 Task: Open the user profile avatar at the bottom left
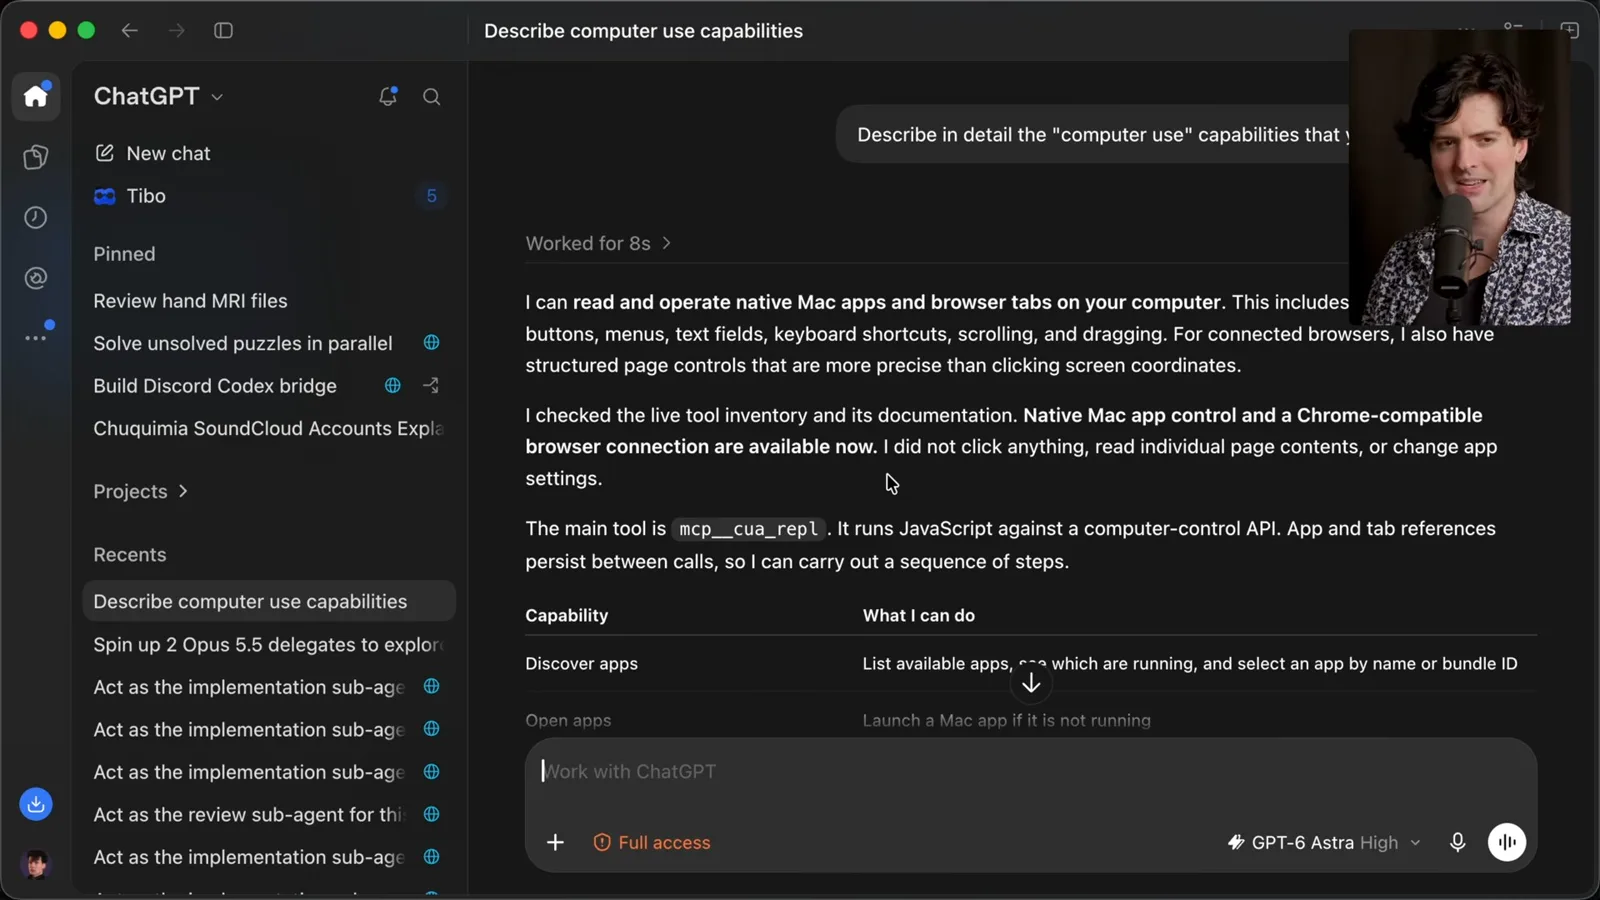click(36, 863)
